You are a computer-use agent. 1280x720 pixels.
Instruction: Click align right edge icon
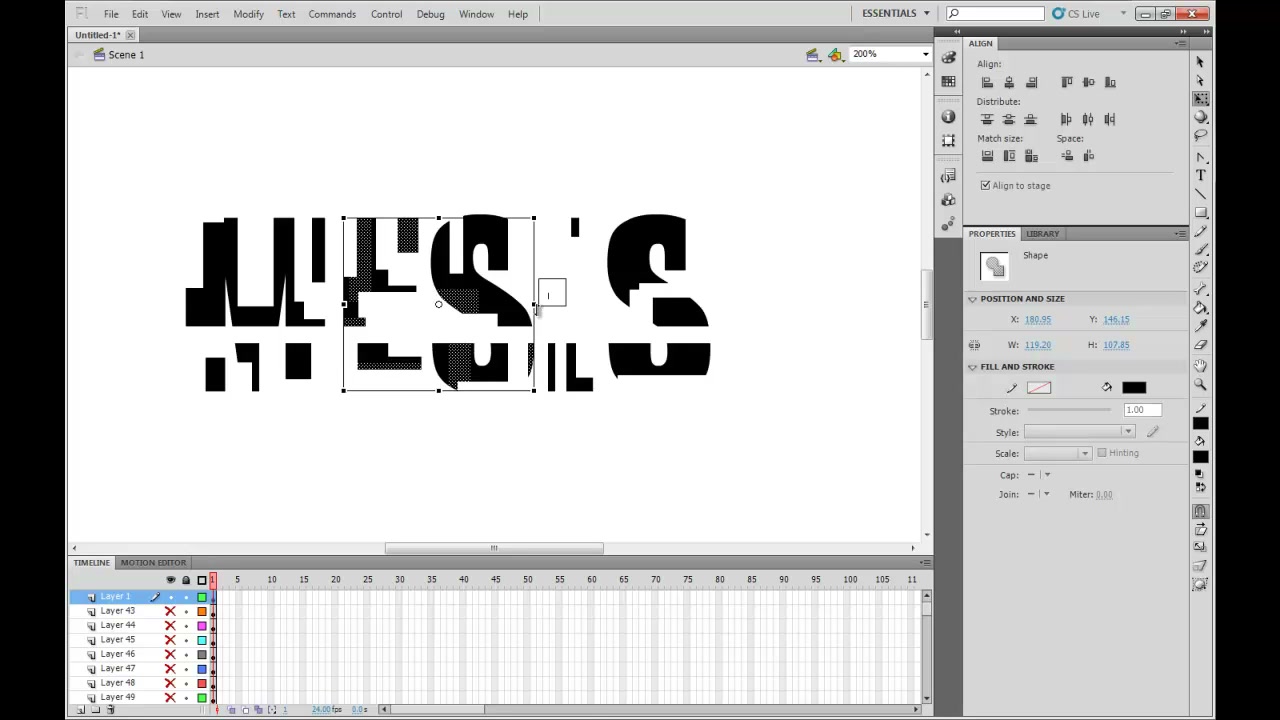[1031, 82]
